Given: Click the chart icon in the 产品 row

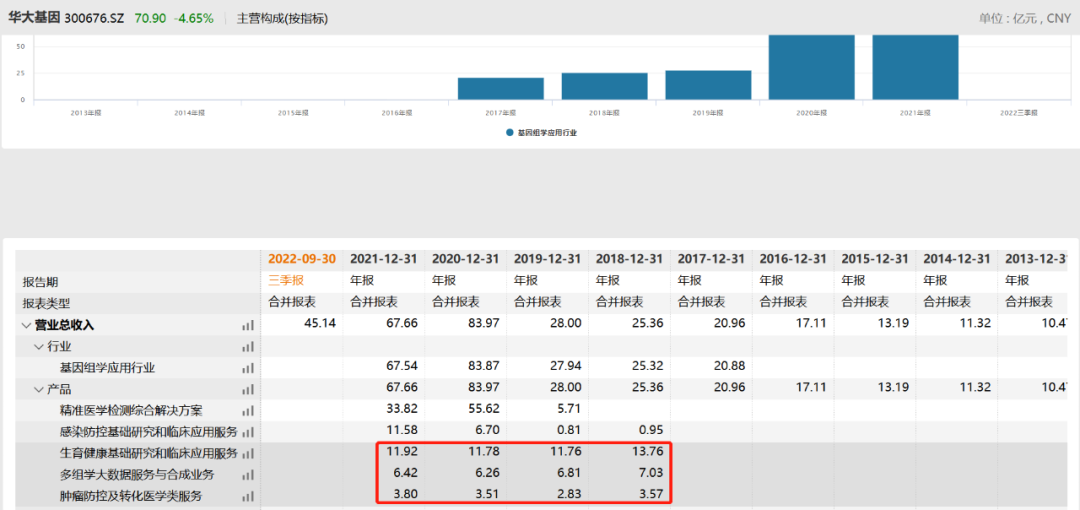Looking at the screenshot, I should [x=248, y=390].
